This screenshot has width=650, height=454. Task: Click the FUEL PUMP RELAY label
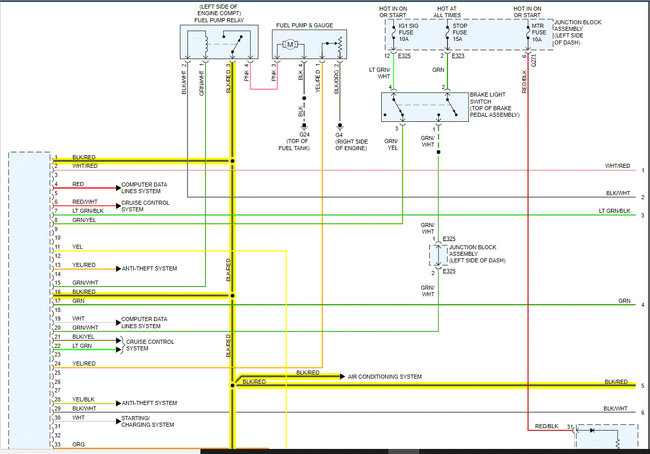click(x=219, y=20)
